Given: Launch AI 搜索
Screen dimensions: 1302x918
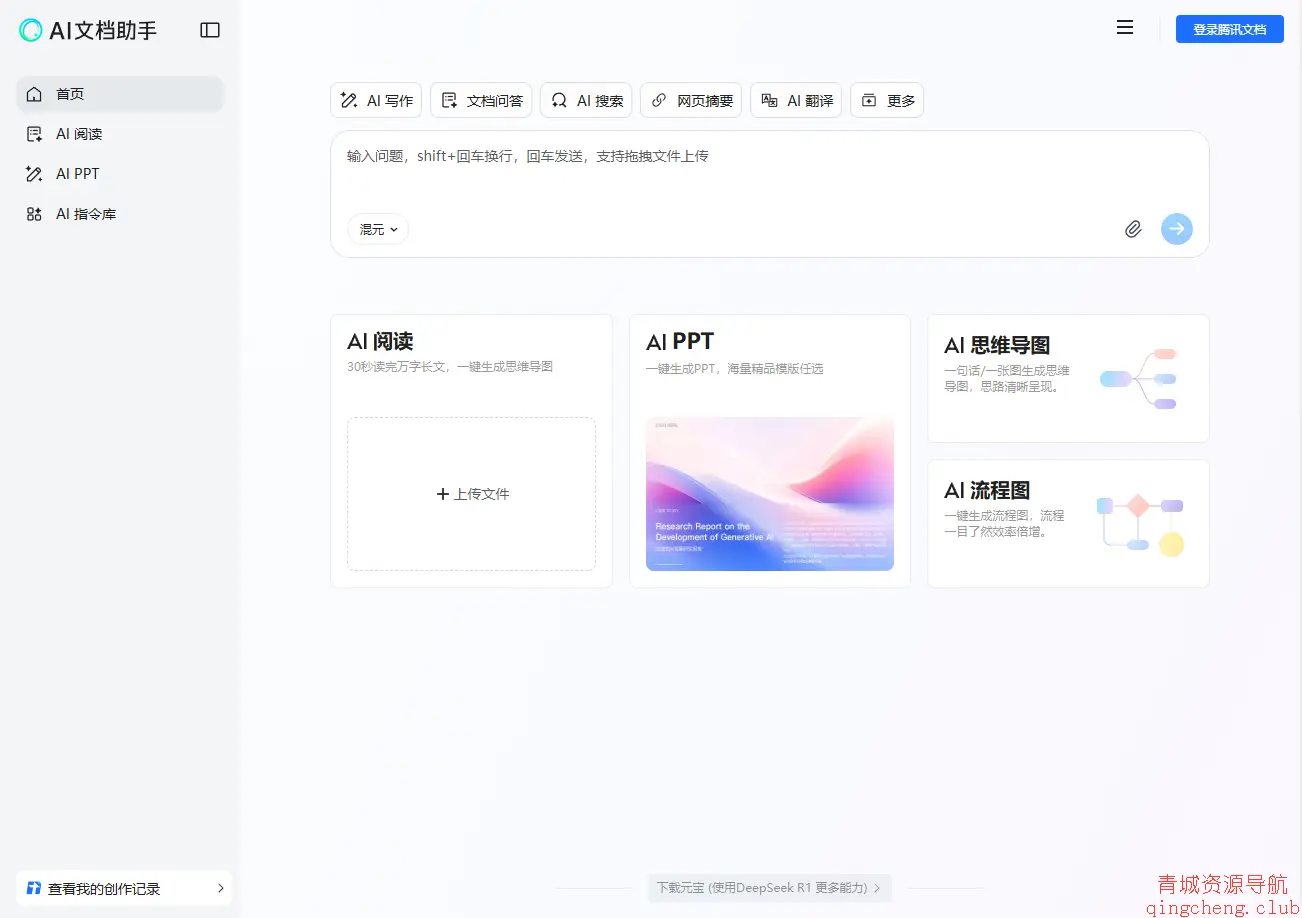Looking at the screenshot, I should 586,100.
